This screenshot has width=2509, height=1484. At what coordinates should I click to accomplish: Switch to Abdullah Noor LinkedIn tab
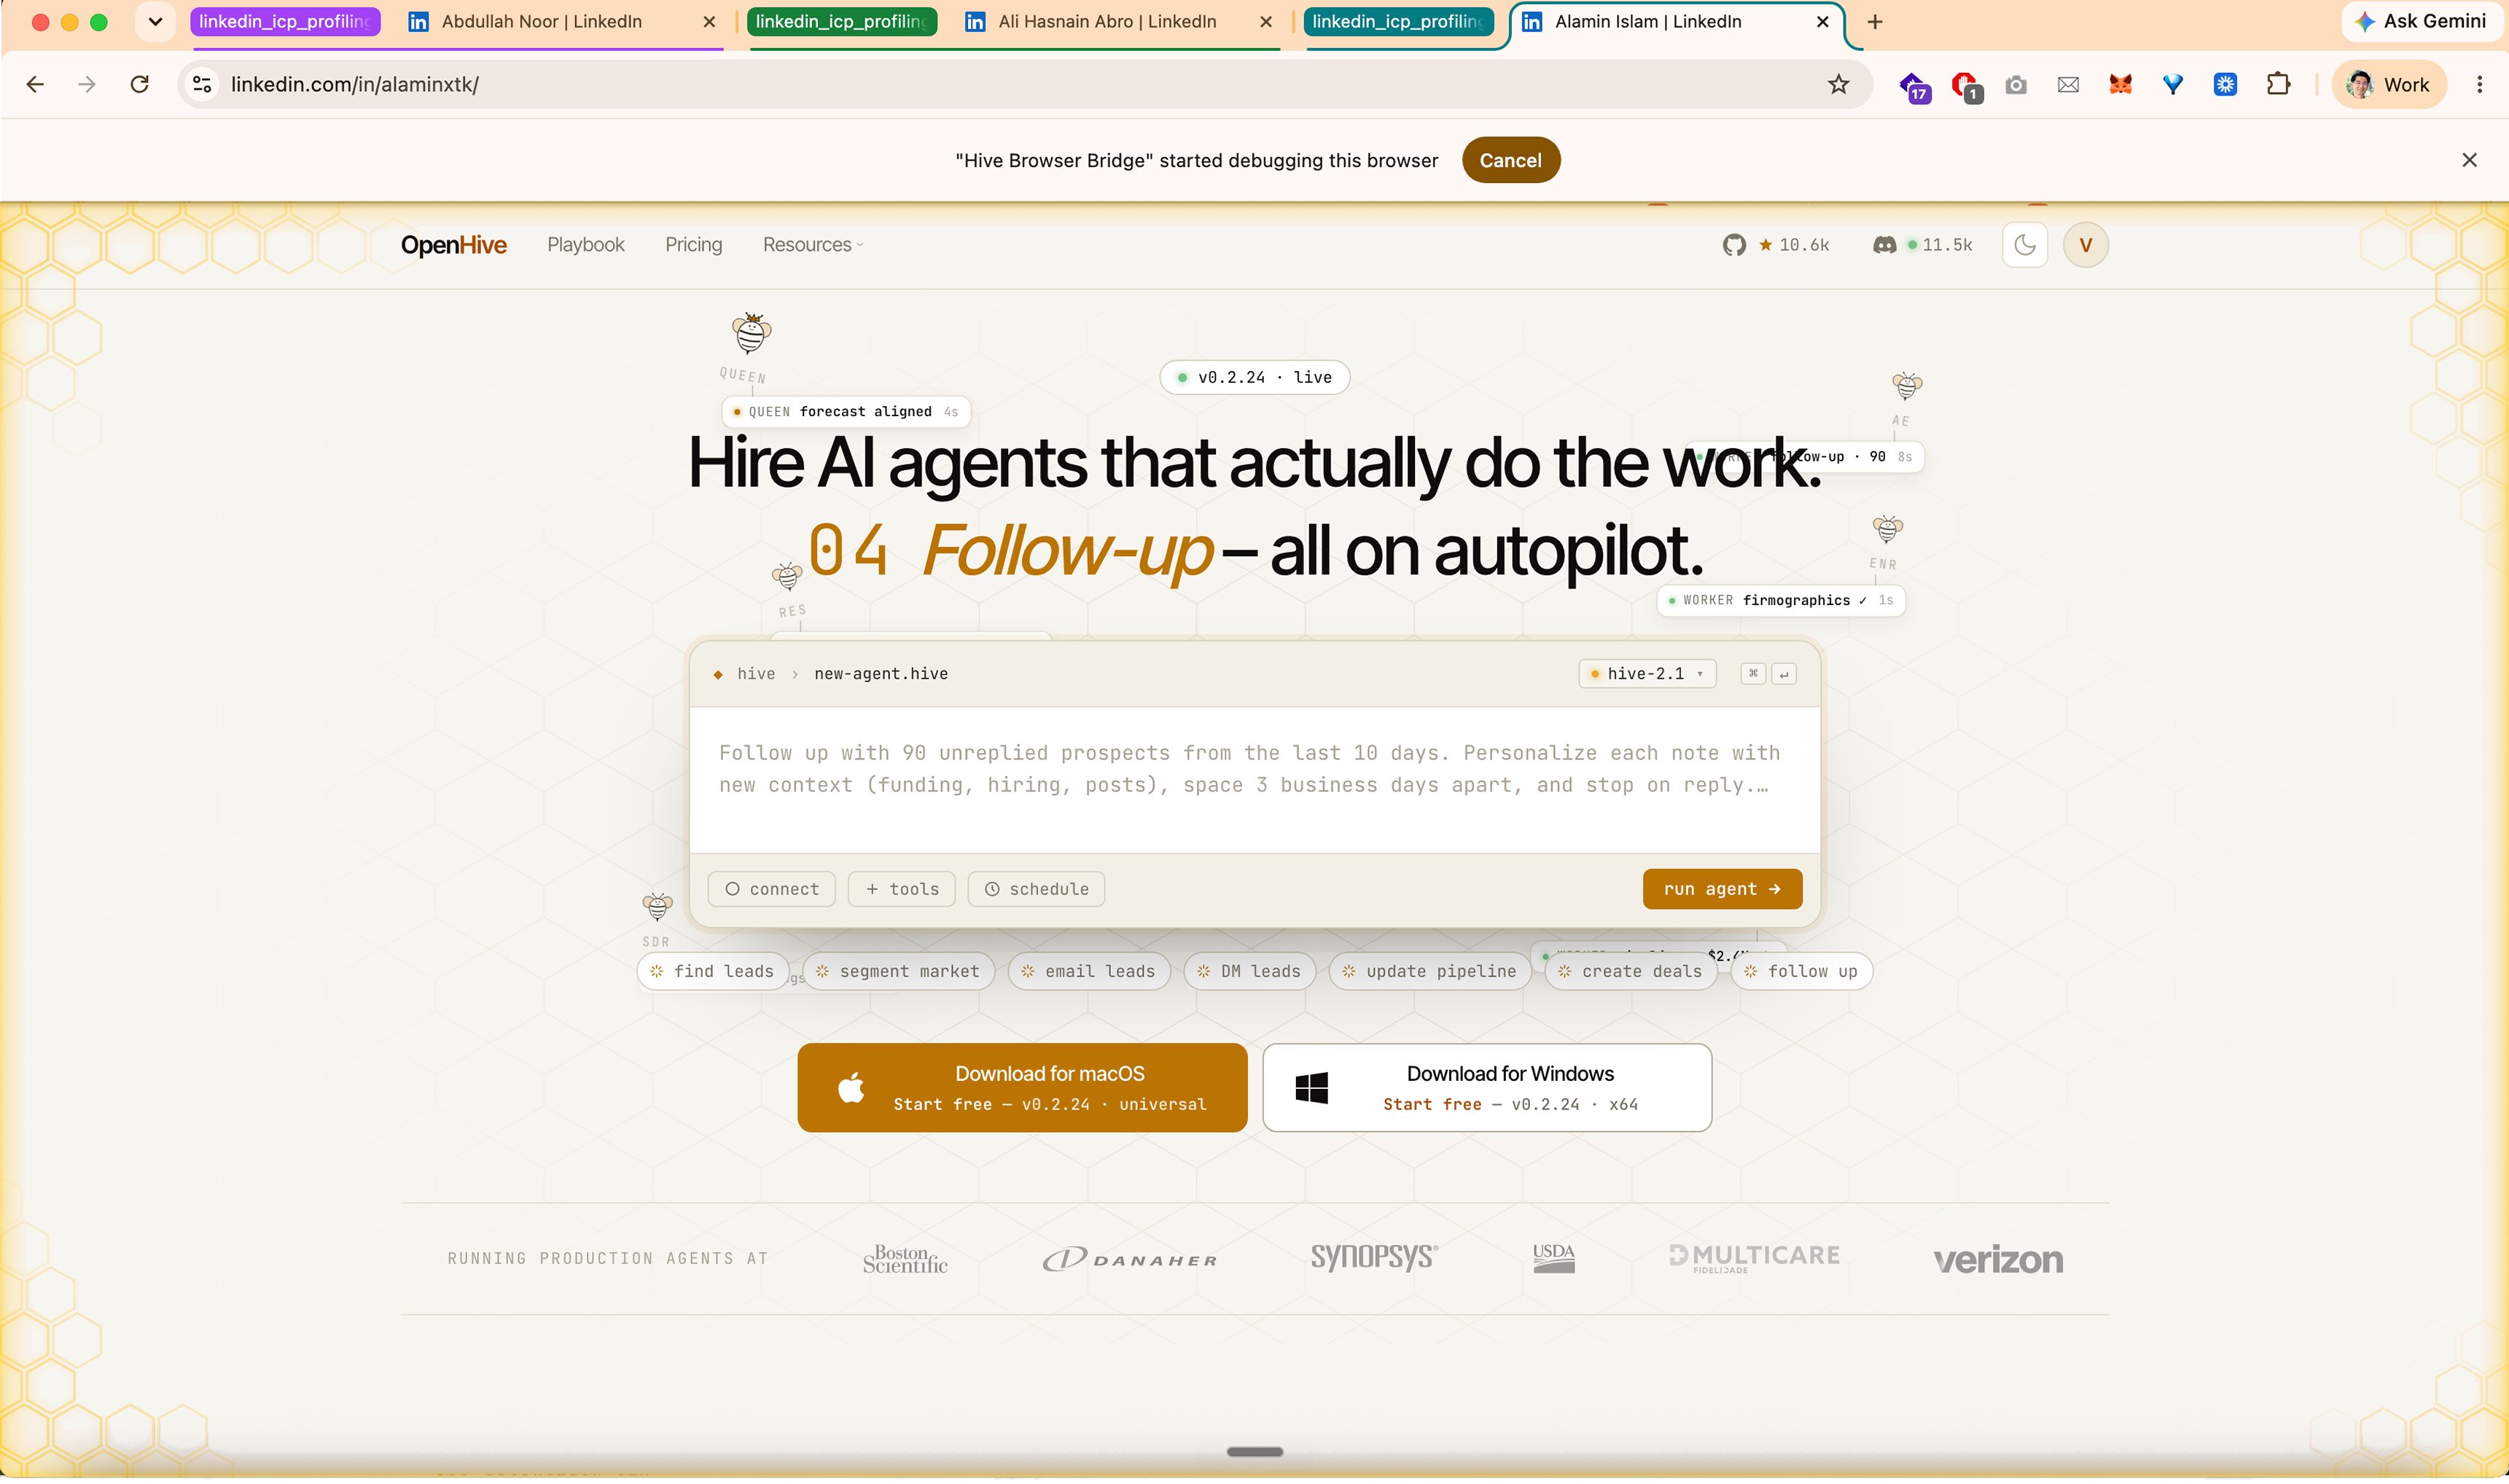click(561, 22)
